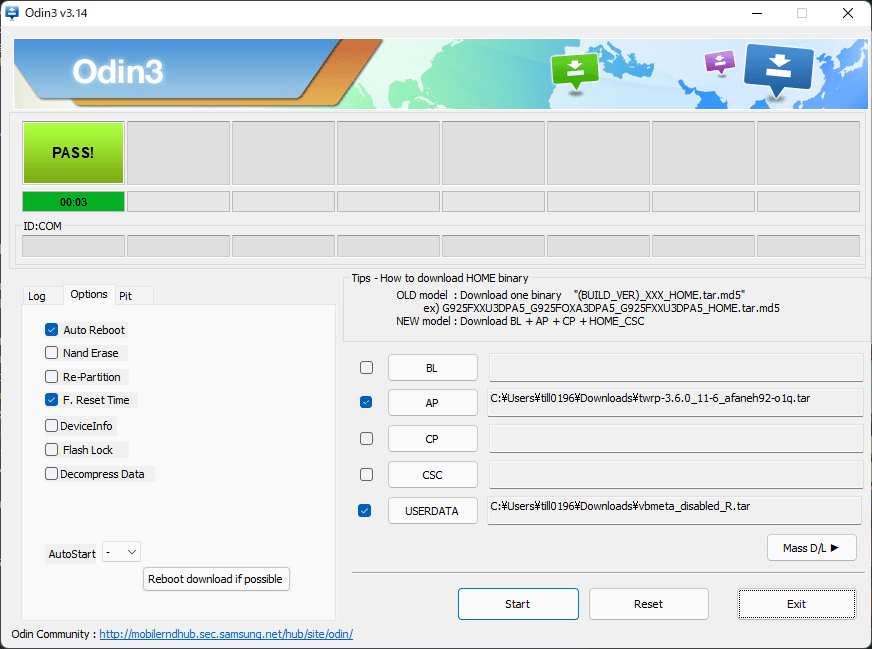Uncheck the AP file checkbox
Screen dimensions: 872x649
(366, 402)
